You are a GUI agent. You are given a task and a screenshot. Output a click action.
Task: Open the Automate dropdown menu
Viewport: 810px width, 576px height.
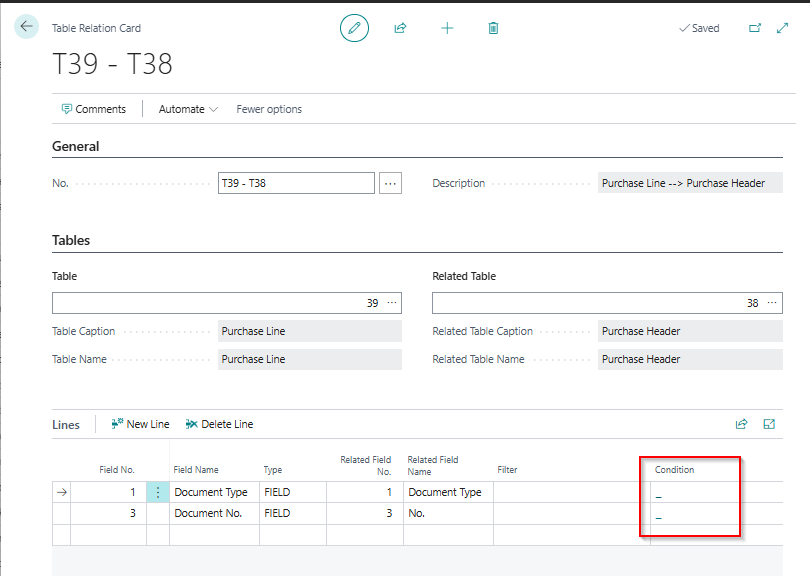pos(188,109)
